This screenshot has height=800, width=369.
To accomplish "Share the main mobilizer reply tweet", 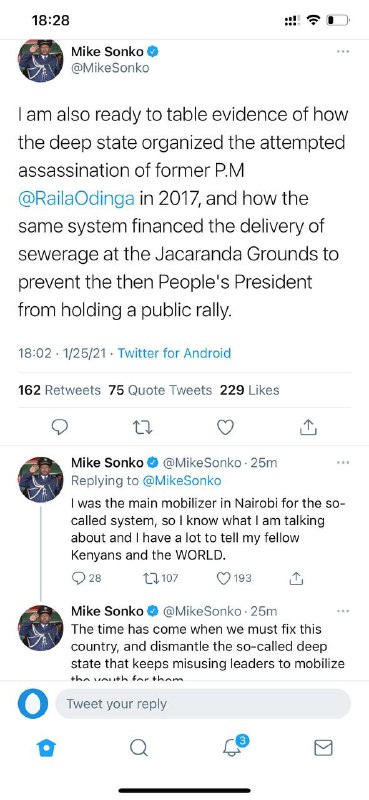I will (x=297, y=578).
